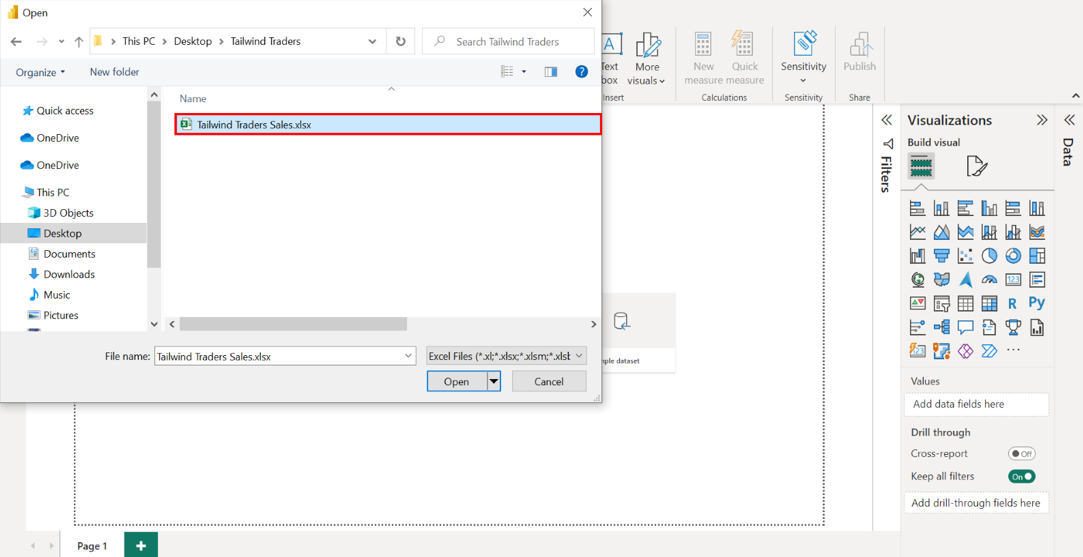
Task: Select Desktop in the navigation pane
Action: click(62, 233)
